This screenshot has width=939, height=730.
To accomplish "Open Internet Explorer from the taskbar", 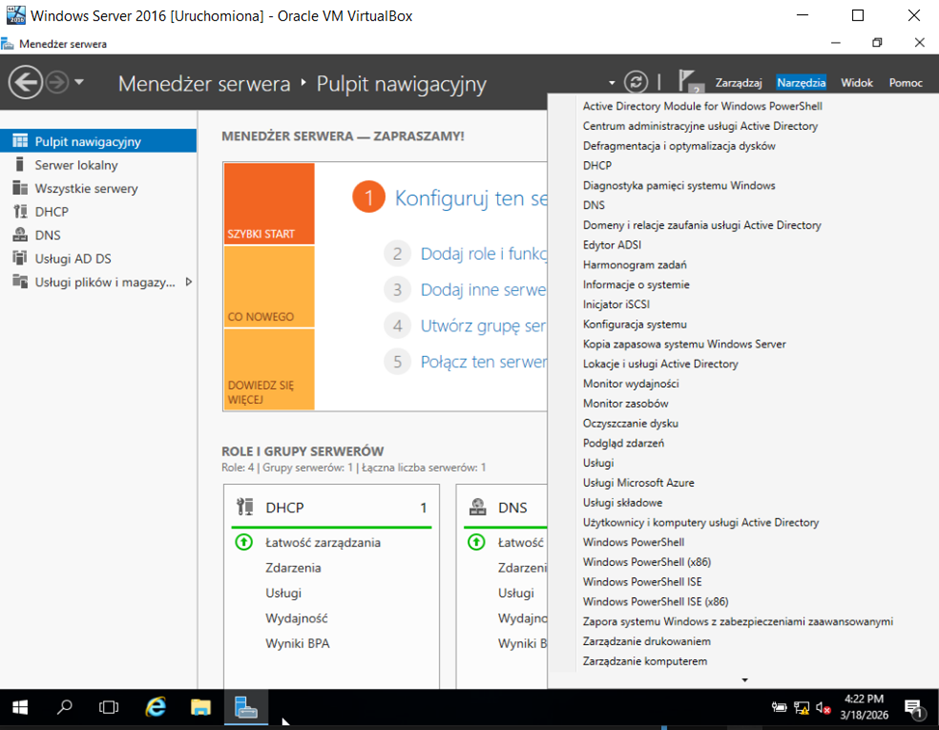I will (155, 708).
